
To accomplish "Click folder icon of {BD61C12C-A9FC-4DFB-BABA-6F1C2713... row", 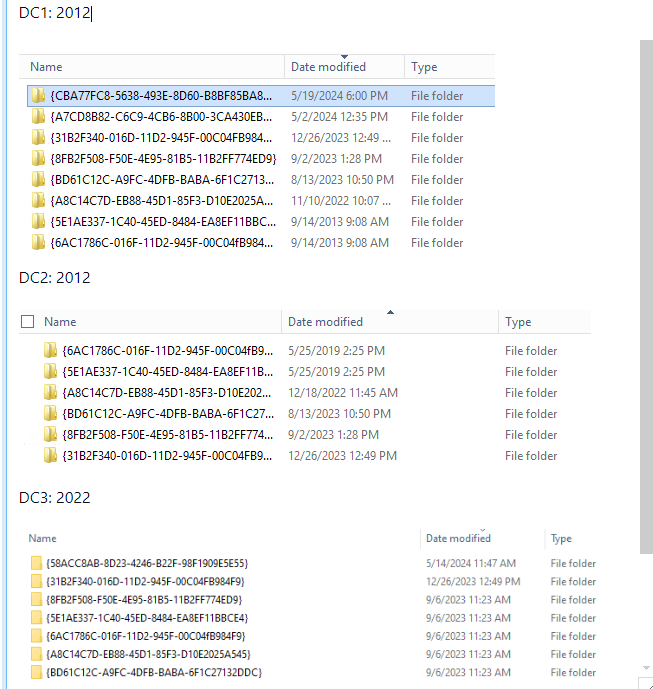I will 38,179.
